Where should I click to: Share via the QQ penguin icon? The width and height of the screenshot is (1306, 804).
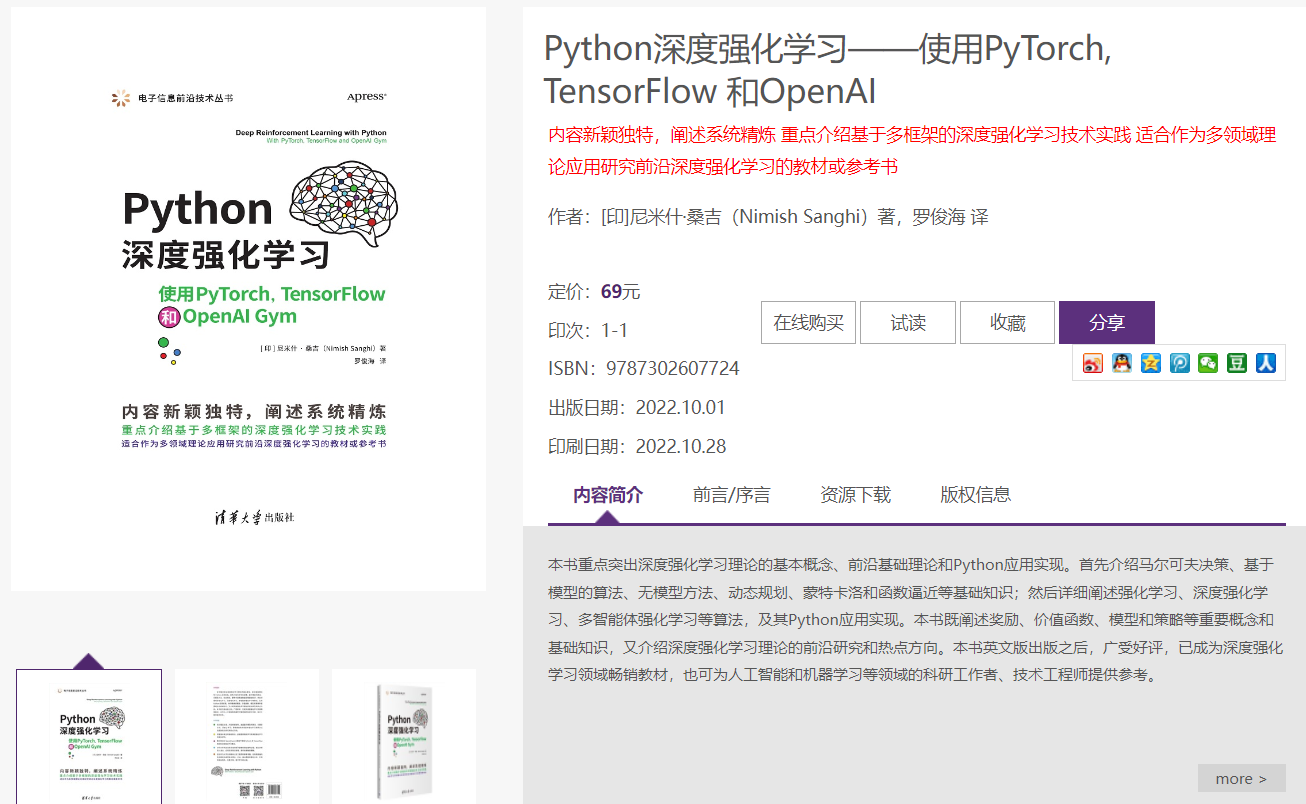tap(1122, 363)
